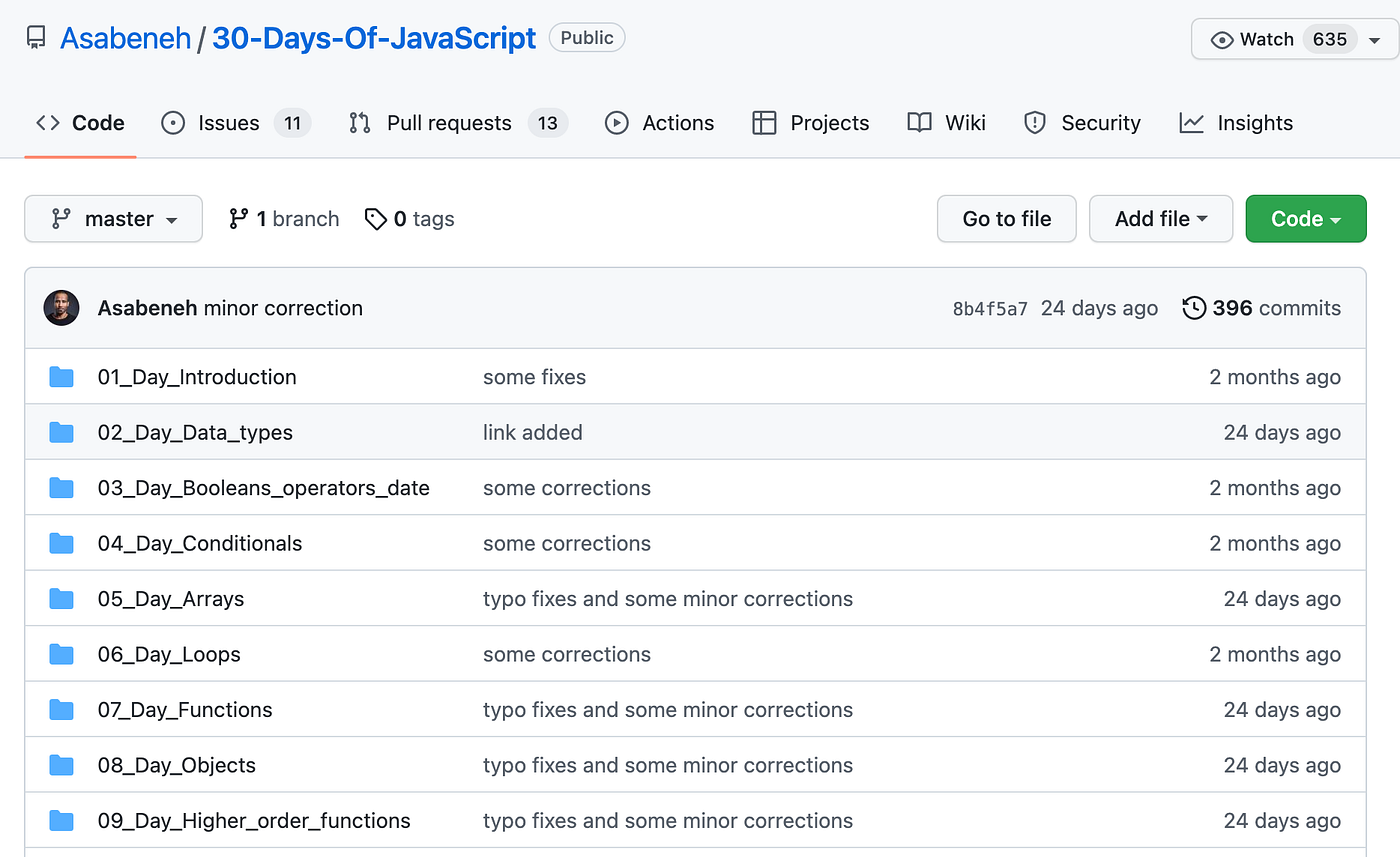The width and height of the screenshot is (1400, 857).
Task: Open the 07_Day_Functions folder
Action: 185,710
